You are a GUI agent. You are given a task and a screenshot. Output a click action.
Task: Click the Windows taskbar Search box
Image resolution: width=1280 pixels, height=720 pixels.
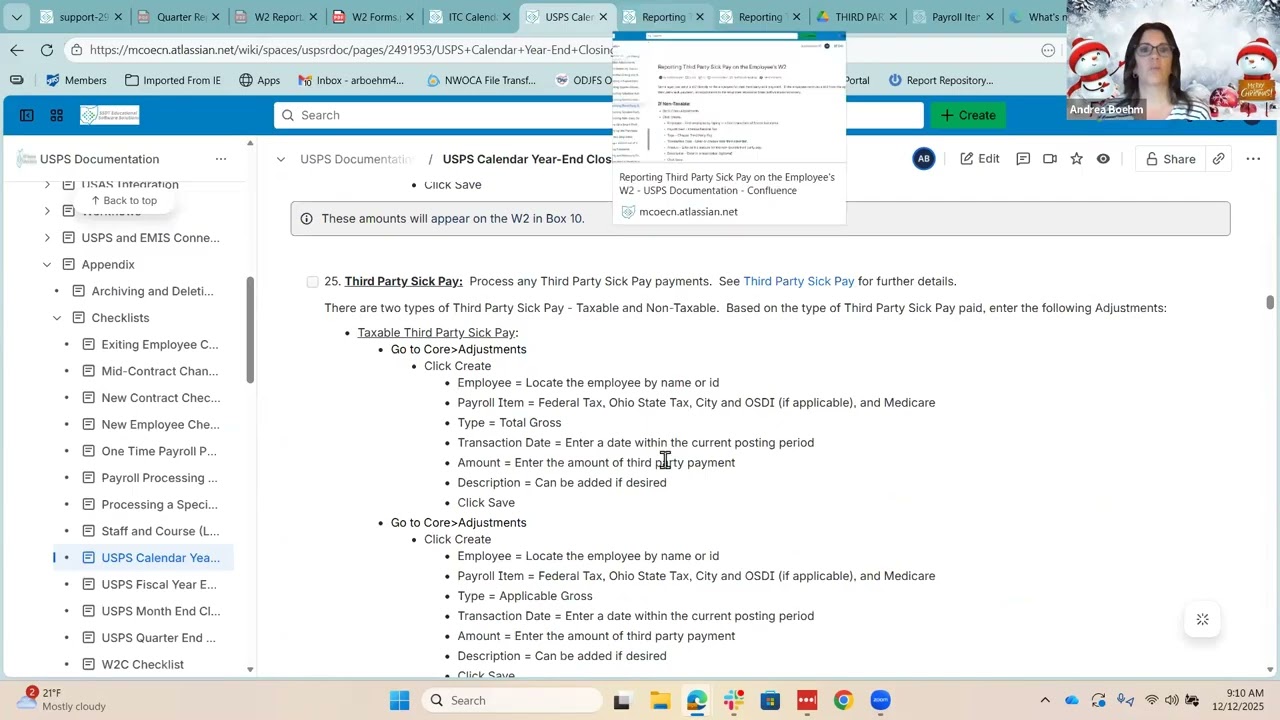[x=511, y=700]
